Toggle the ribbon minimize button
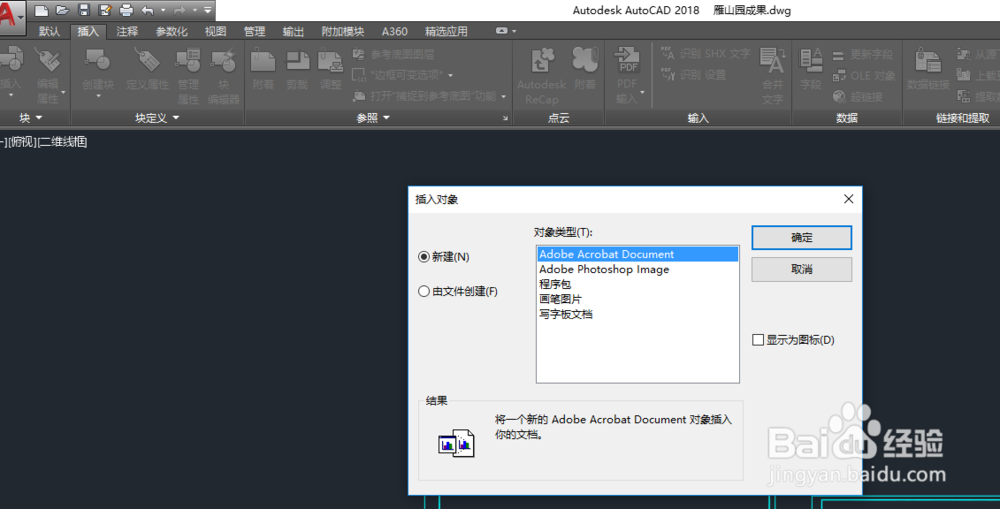This screenshot has width=1000, height=509. [x=502, y=31]
